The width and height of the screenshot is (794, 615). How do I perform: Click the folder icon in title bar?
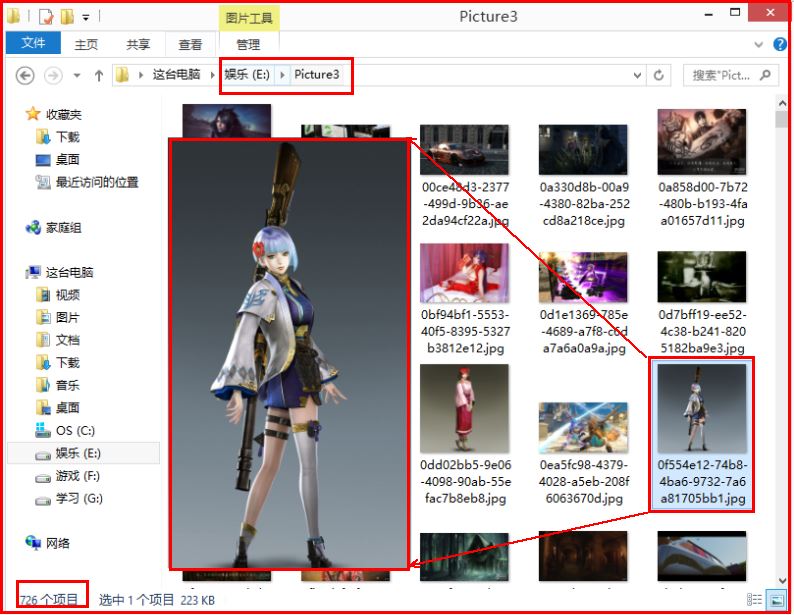14,16
